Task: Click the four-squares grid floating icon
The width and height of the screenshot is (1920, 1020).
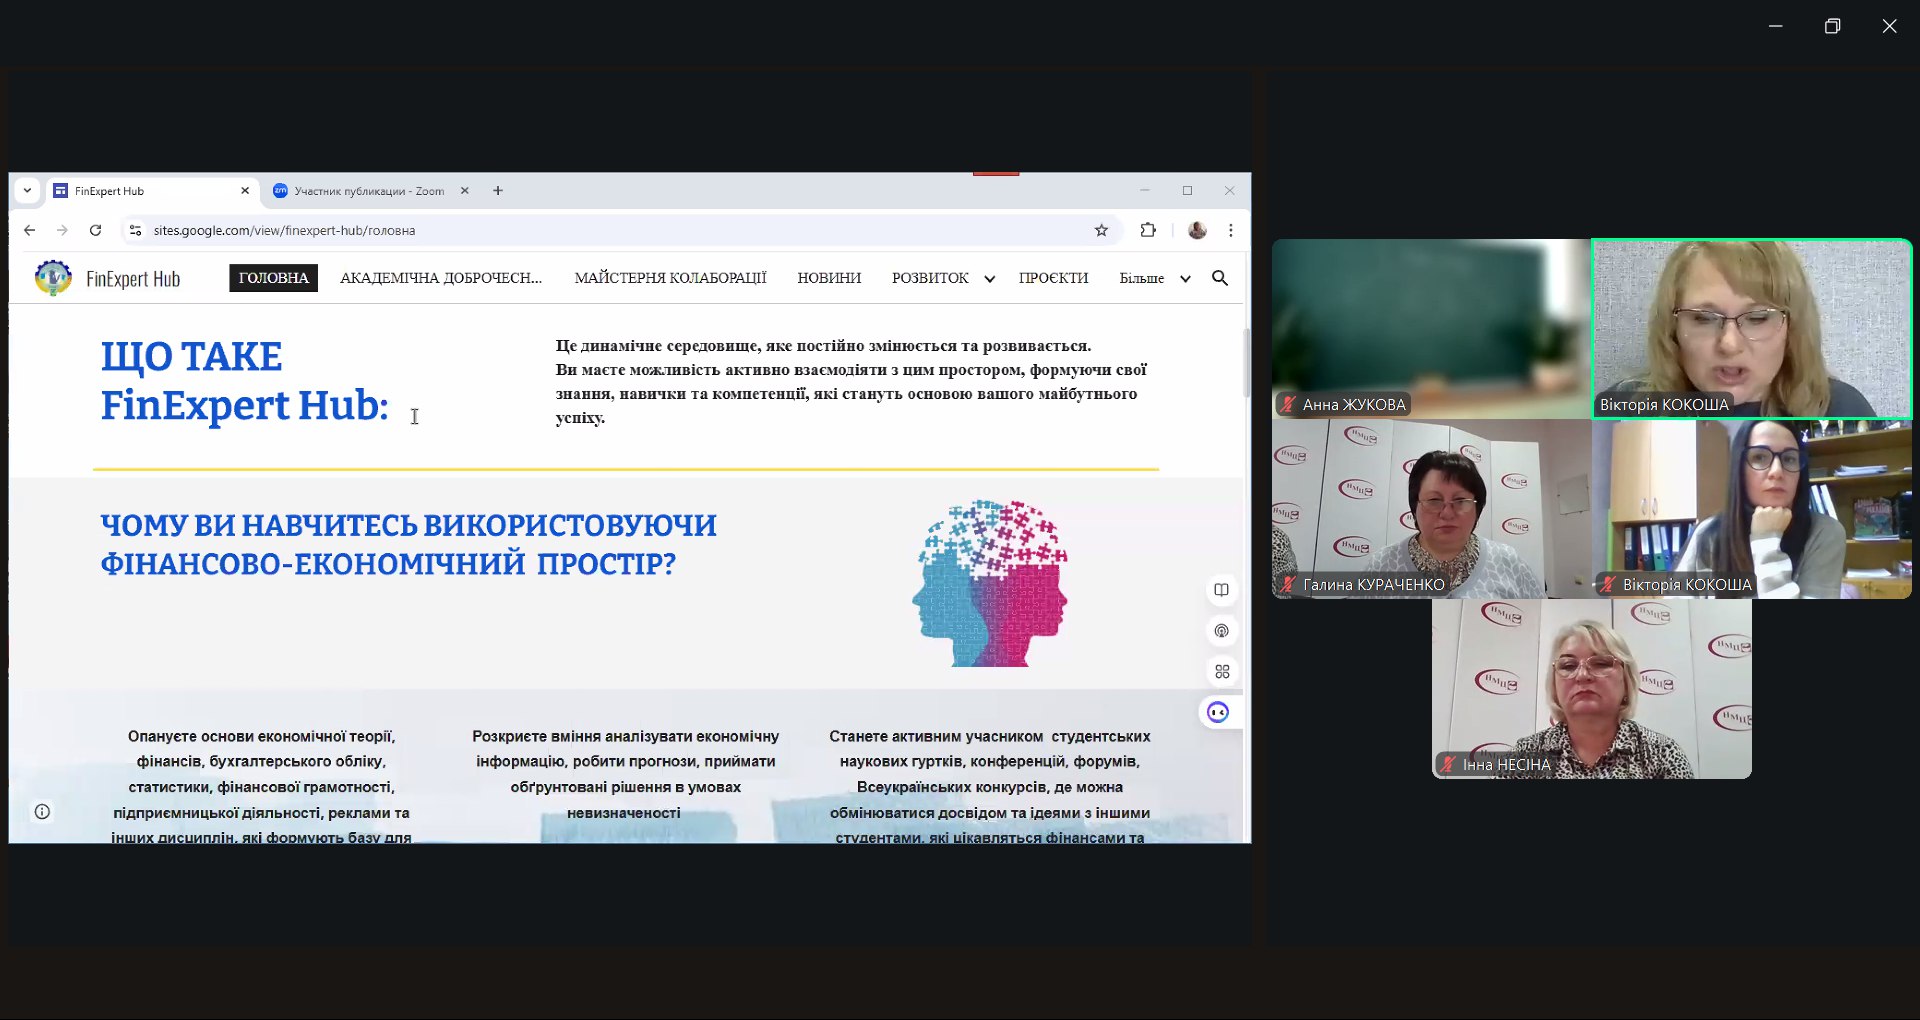Action: point(1221,672)
